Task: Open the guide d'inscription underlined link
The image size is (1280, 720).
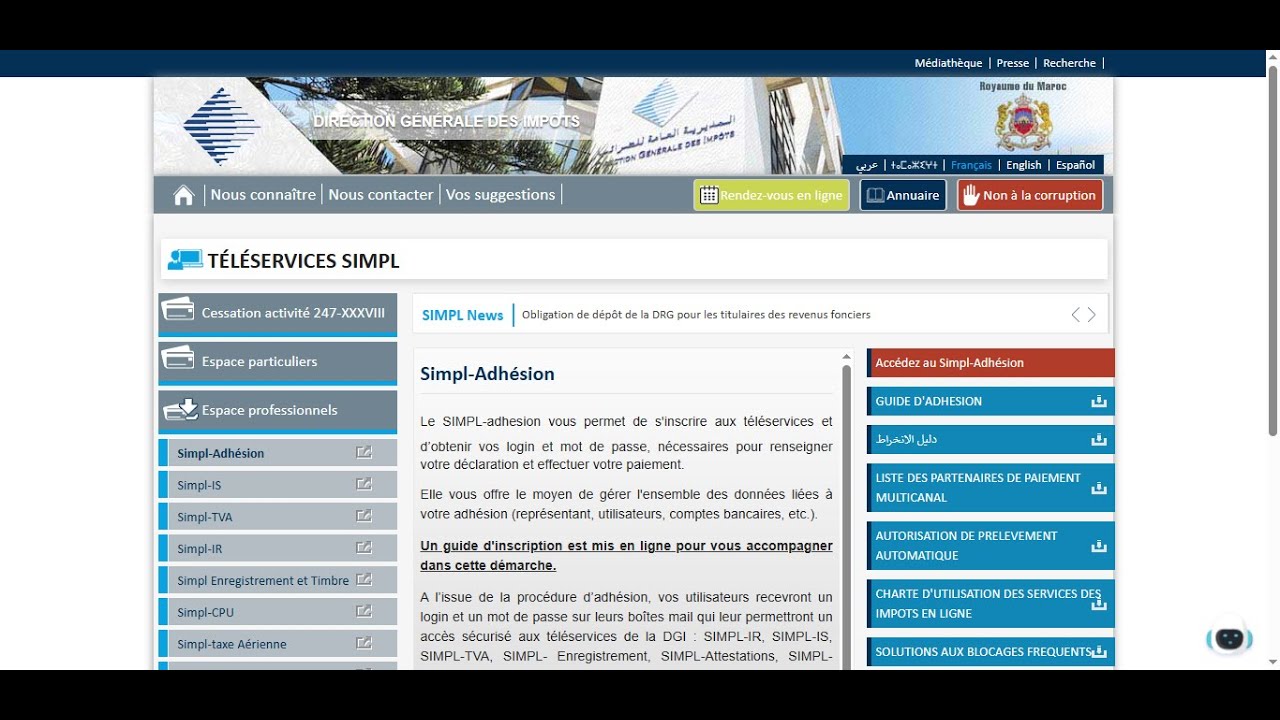Action: click(626, 556)
